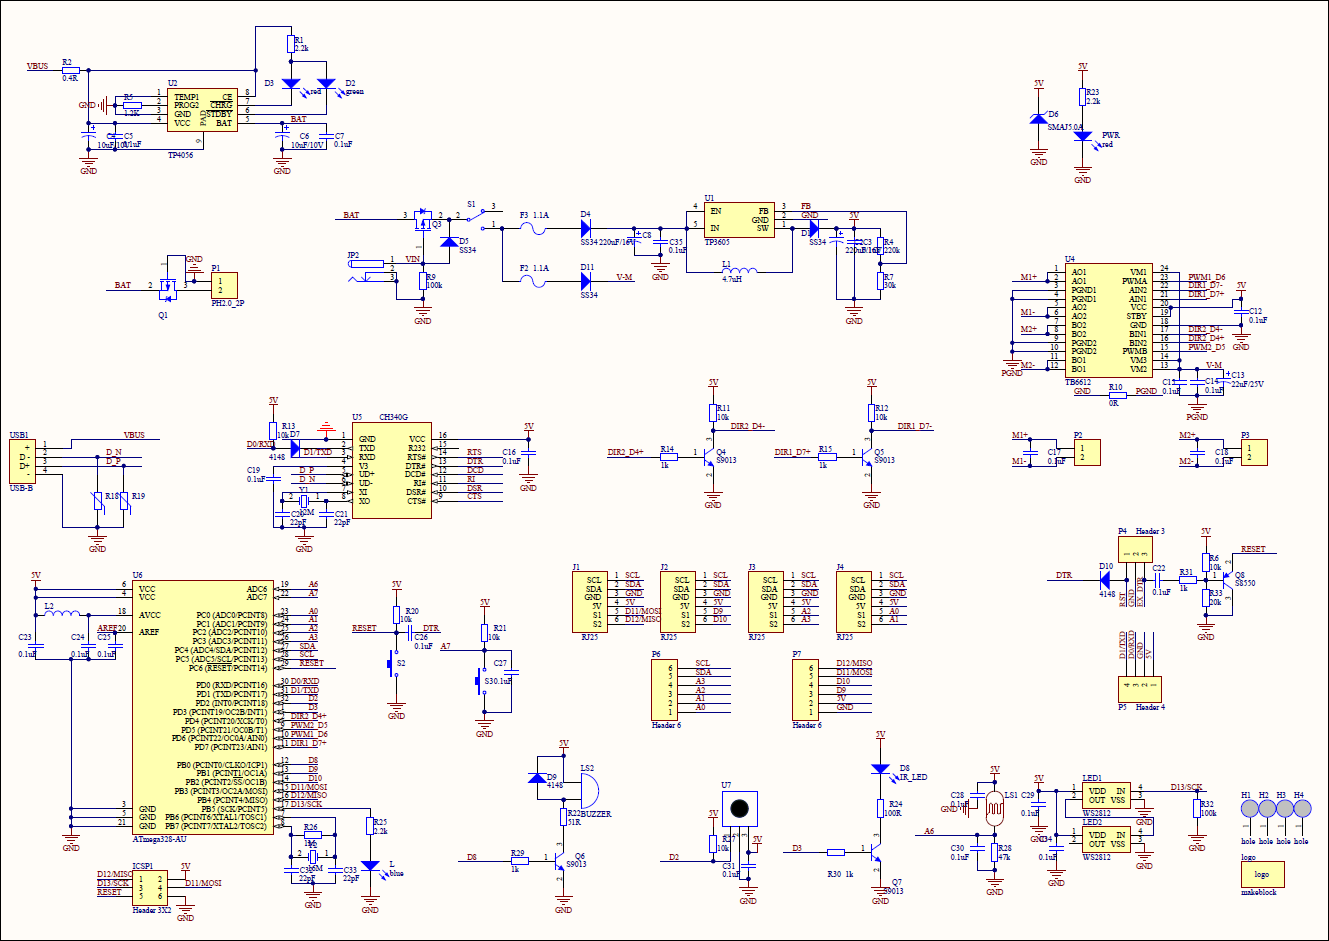Select the SMAJ5.0A diode D6
Screen dimensions: 1329x941
point(1039,119)
